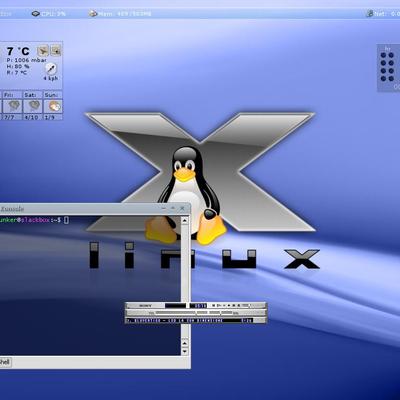Screen dimensions: 400x400
Task: Click the 'H: 80 %' humidity text
Action: pos(18,66)
